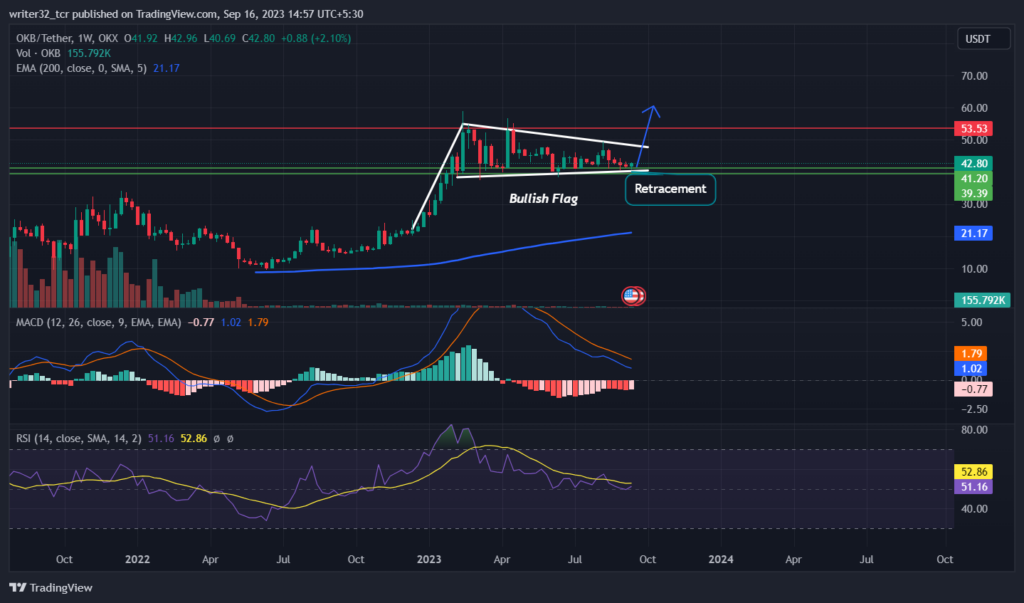Click the 80.00 RSI scale label

point(974,430)
